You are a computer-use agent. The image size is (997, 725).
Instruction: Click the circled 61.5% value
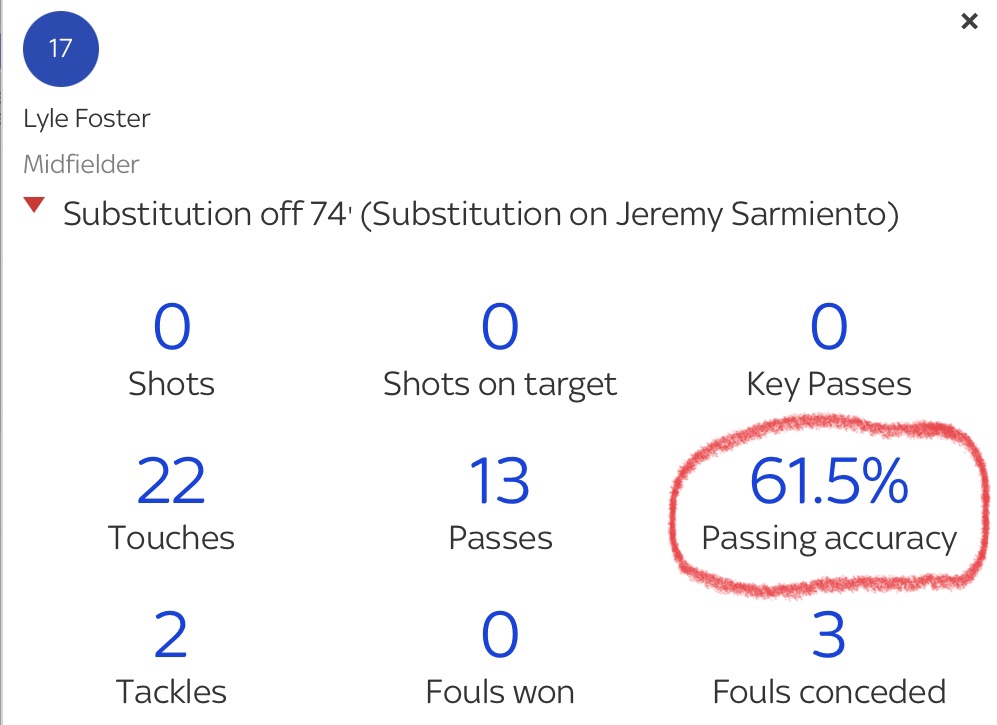[x=829, y=481]
